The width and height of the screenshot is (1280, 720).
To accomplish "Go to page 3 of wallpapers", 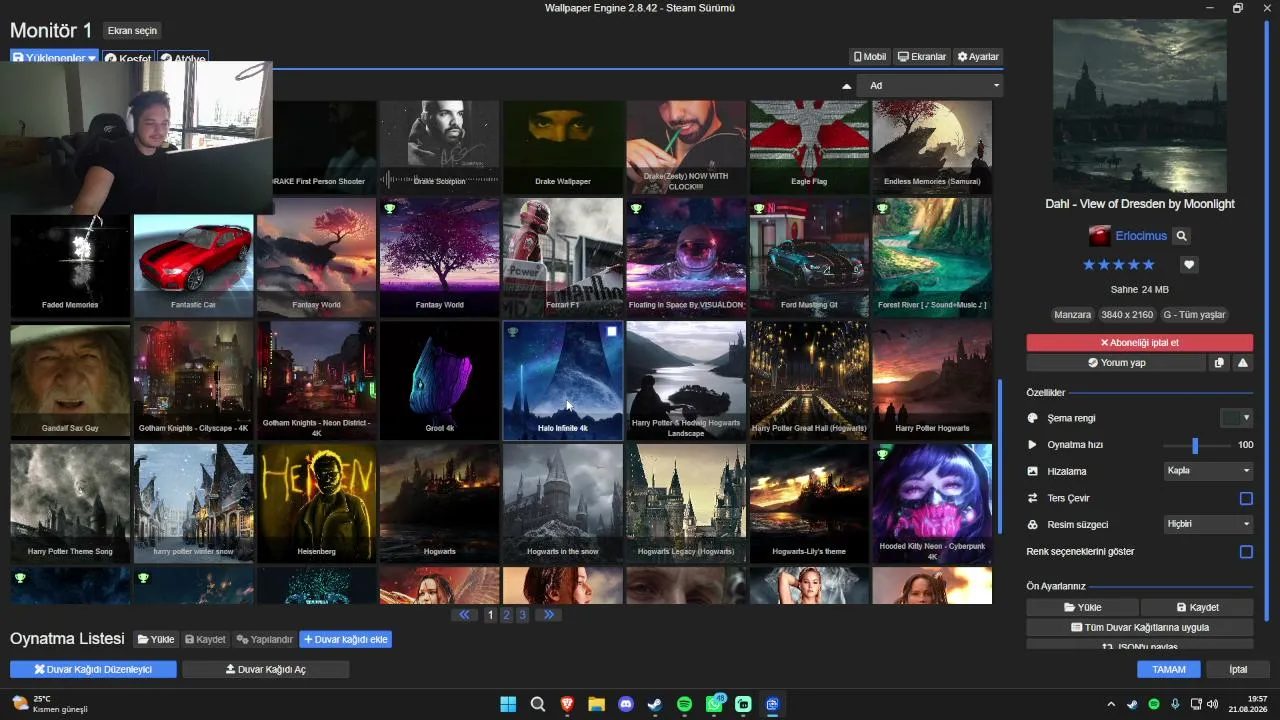I will pos(522,615).
